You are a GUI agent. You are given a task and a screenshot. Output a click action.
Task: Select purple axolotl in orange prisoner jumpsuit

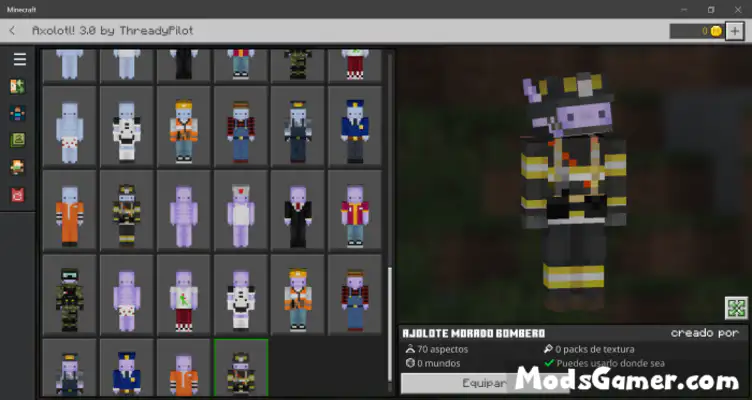pyautogui.click(x=184, y=368)
